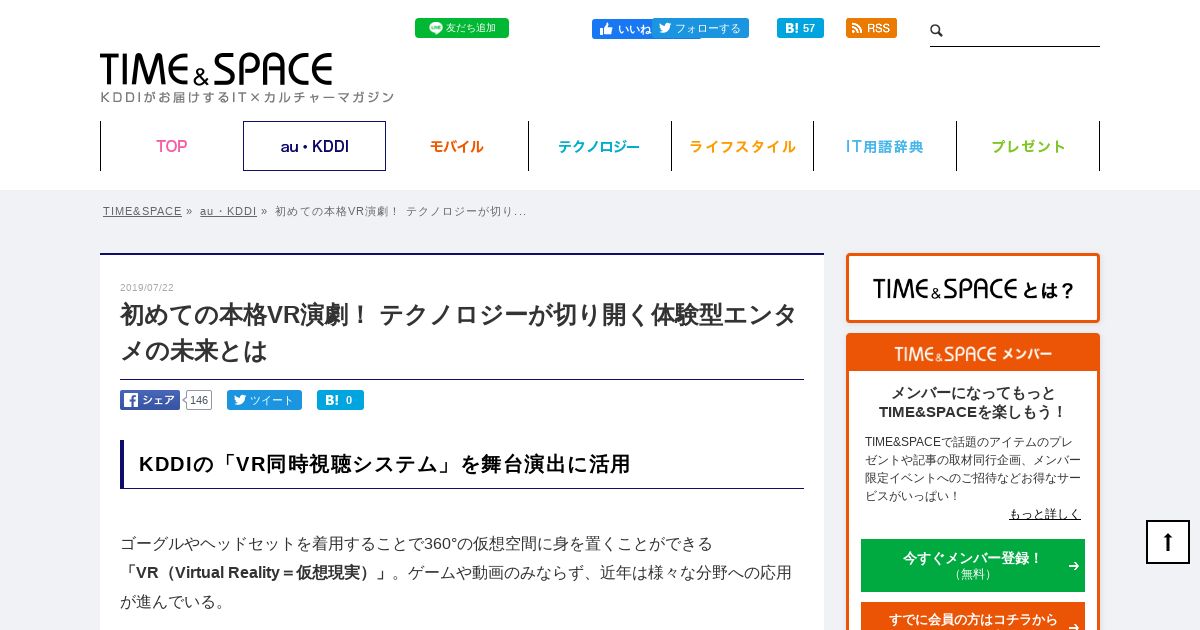Click the current-page breadcrumb 初めての本格VR演劇！
The image size is (1200, 630).
(x=400, y=211)
